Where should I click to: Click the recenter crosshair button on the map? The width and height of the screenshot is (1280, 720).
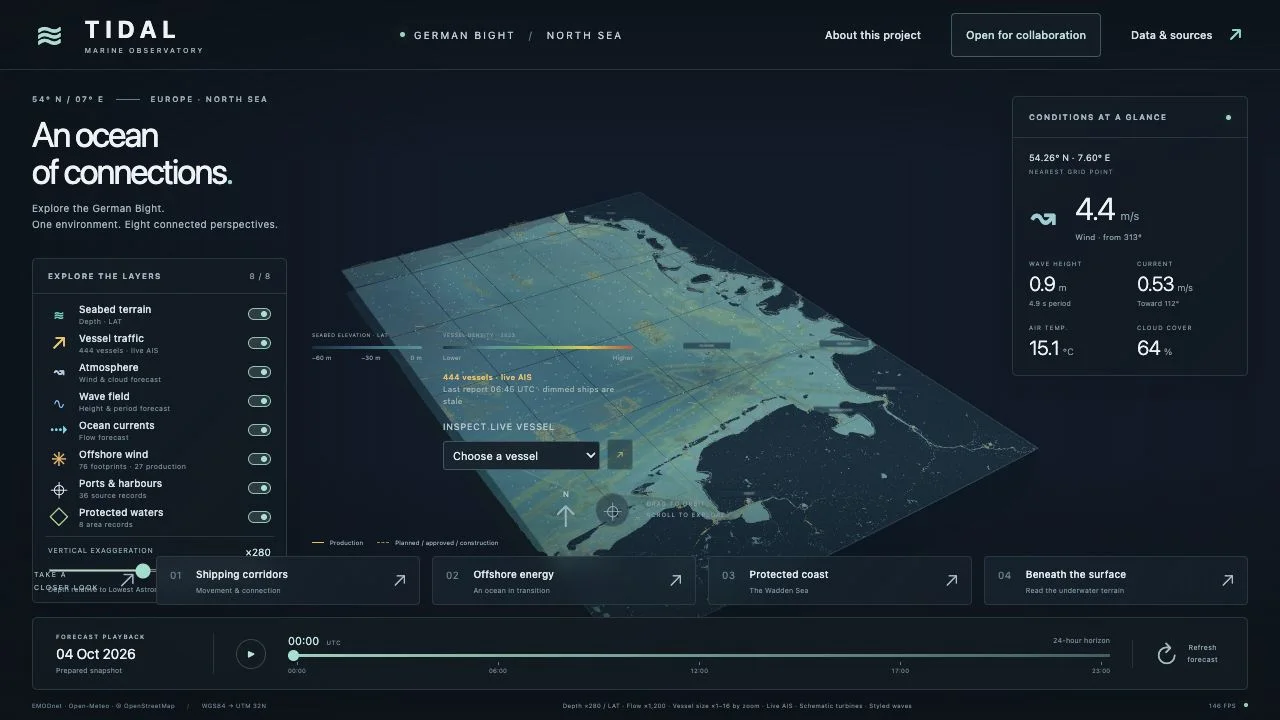pyautogui.click(x=612, y=511)
